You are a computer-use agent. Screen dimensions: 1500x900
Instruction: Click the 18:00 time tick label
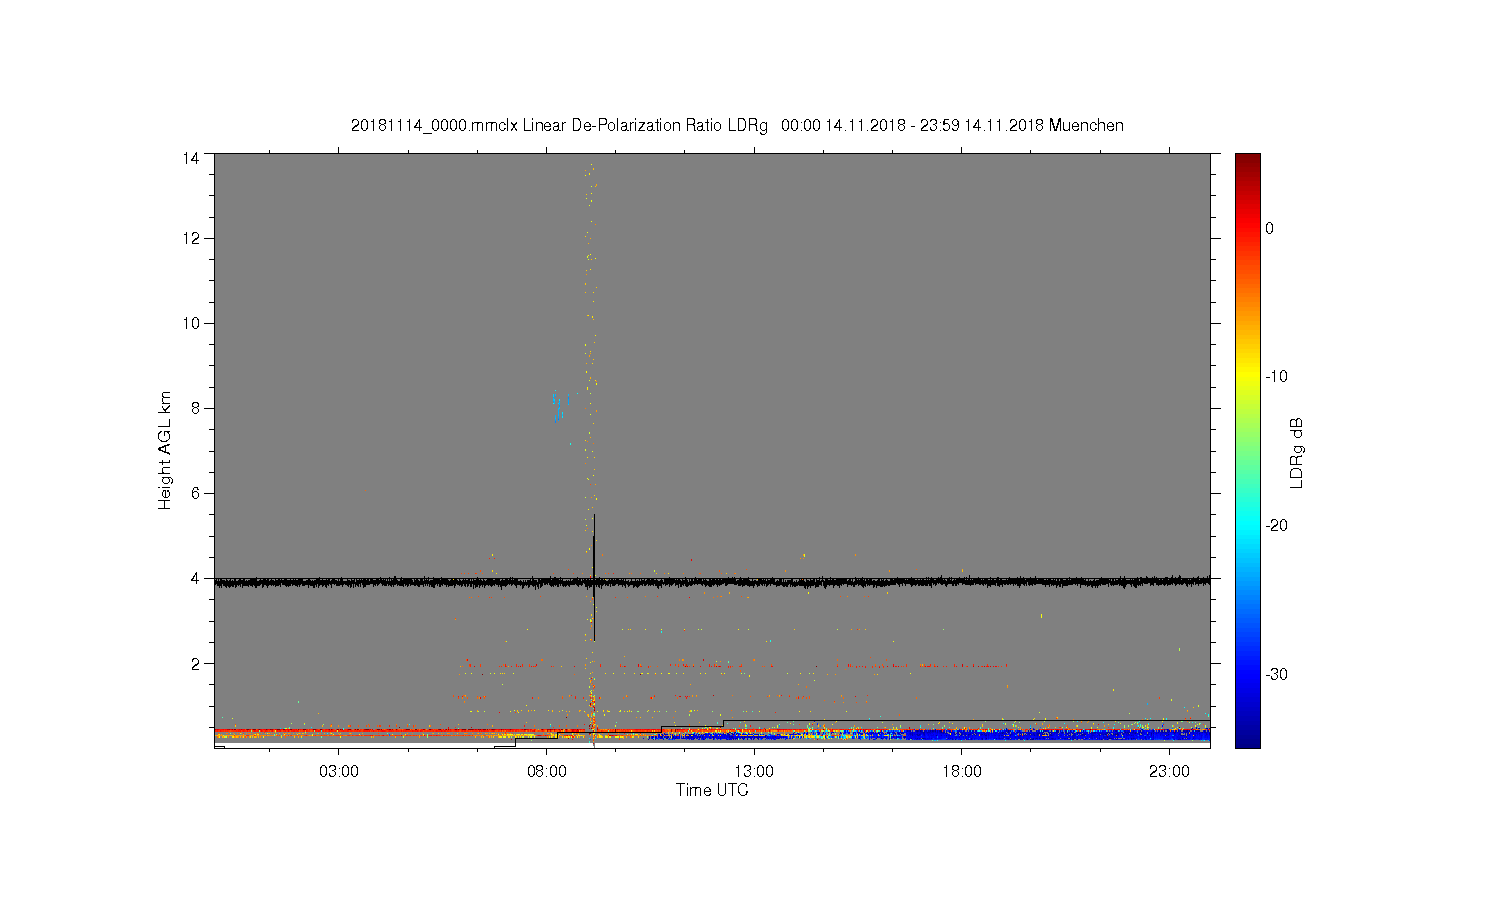pyautogui.click(x=962, y=772)
